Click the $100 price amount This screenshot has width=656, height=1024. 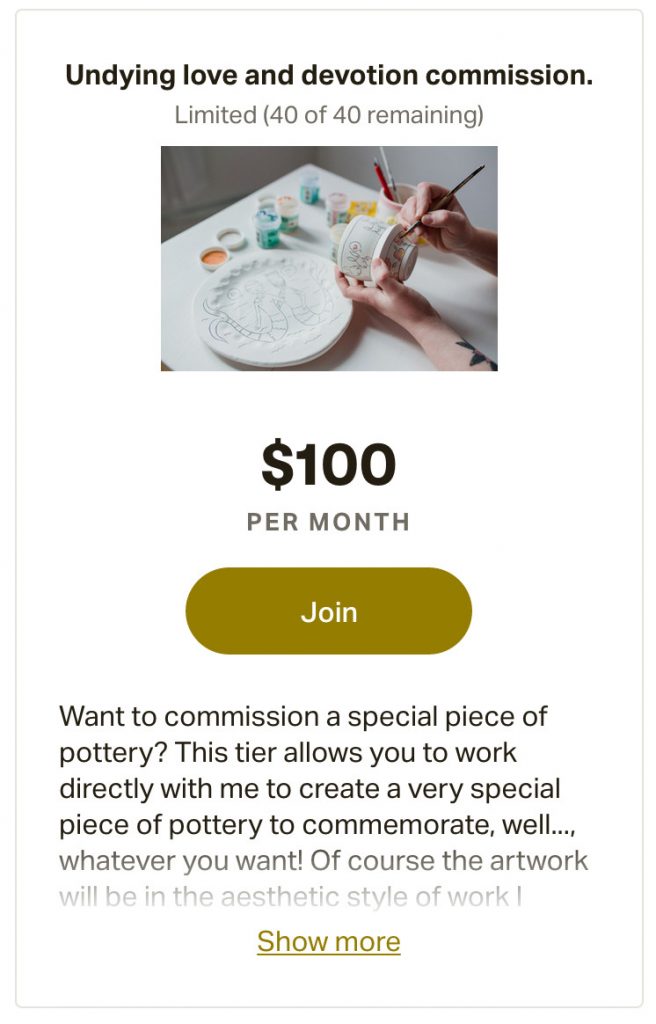pyautogui.click(x=328, y=465)
